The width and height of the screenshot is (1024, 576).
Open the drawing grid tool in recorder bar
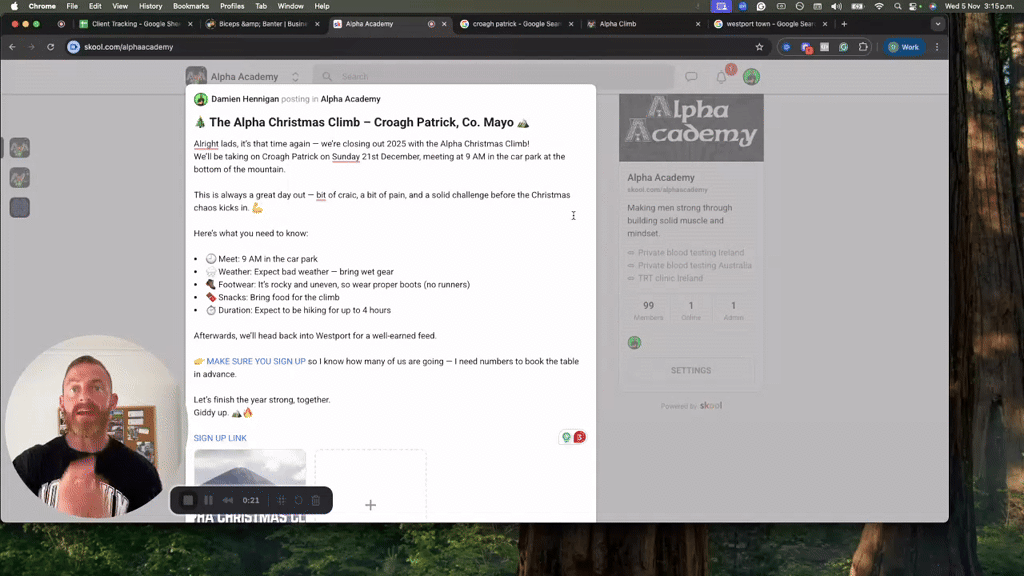tap(281, 500)
